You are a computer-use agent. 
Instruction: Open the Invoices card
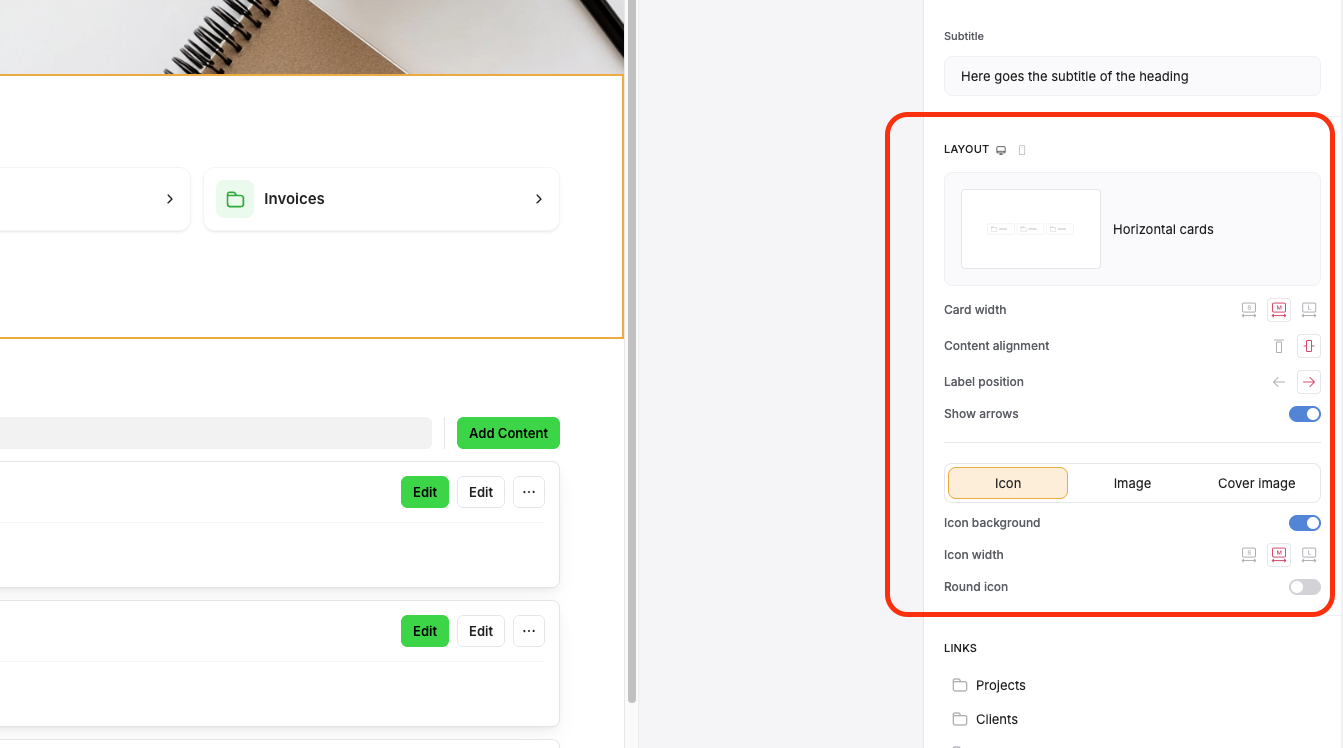381,199
